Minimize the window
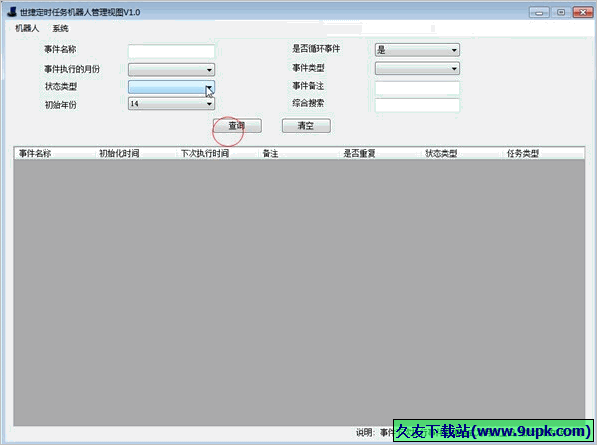 pos(539,13)
